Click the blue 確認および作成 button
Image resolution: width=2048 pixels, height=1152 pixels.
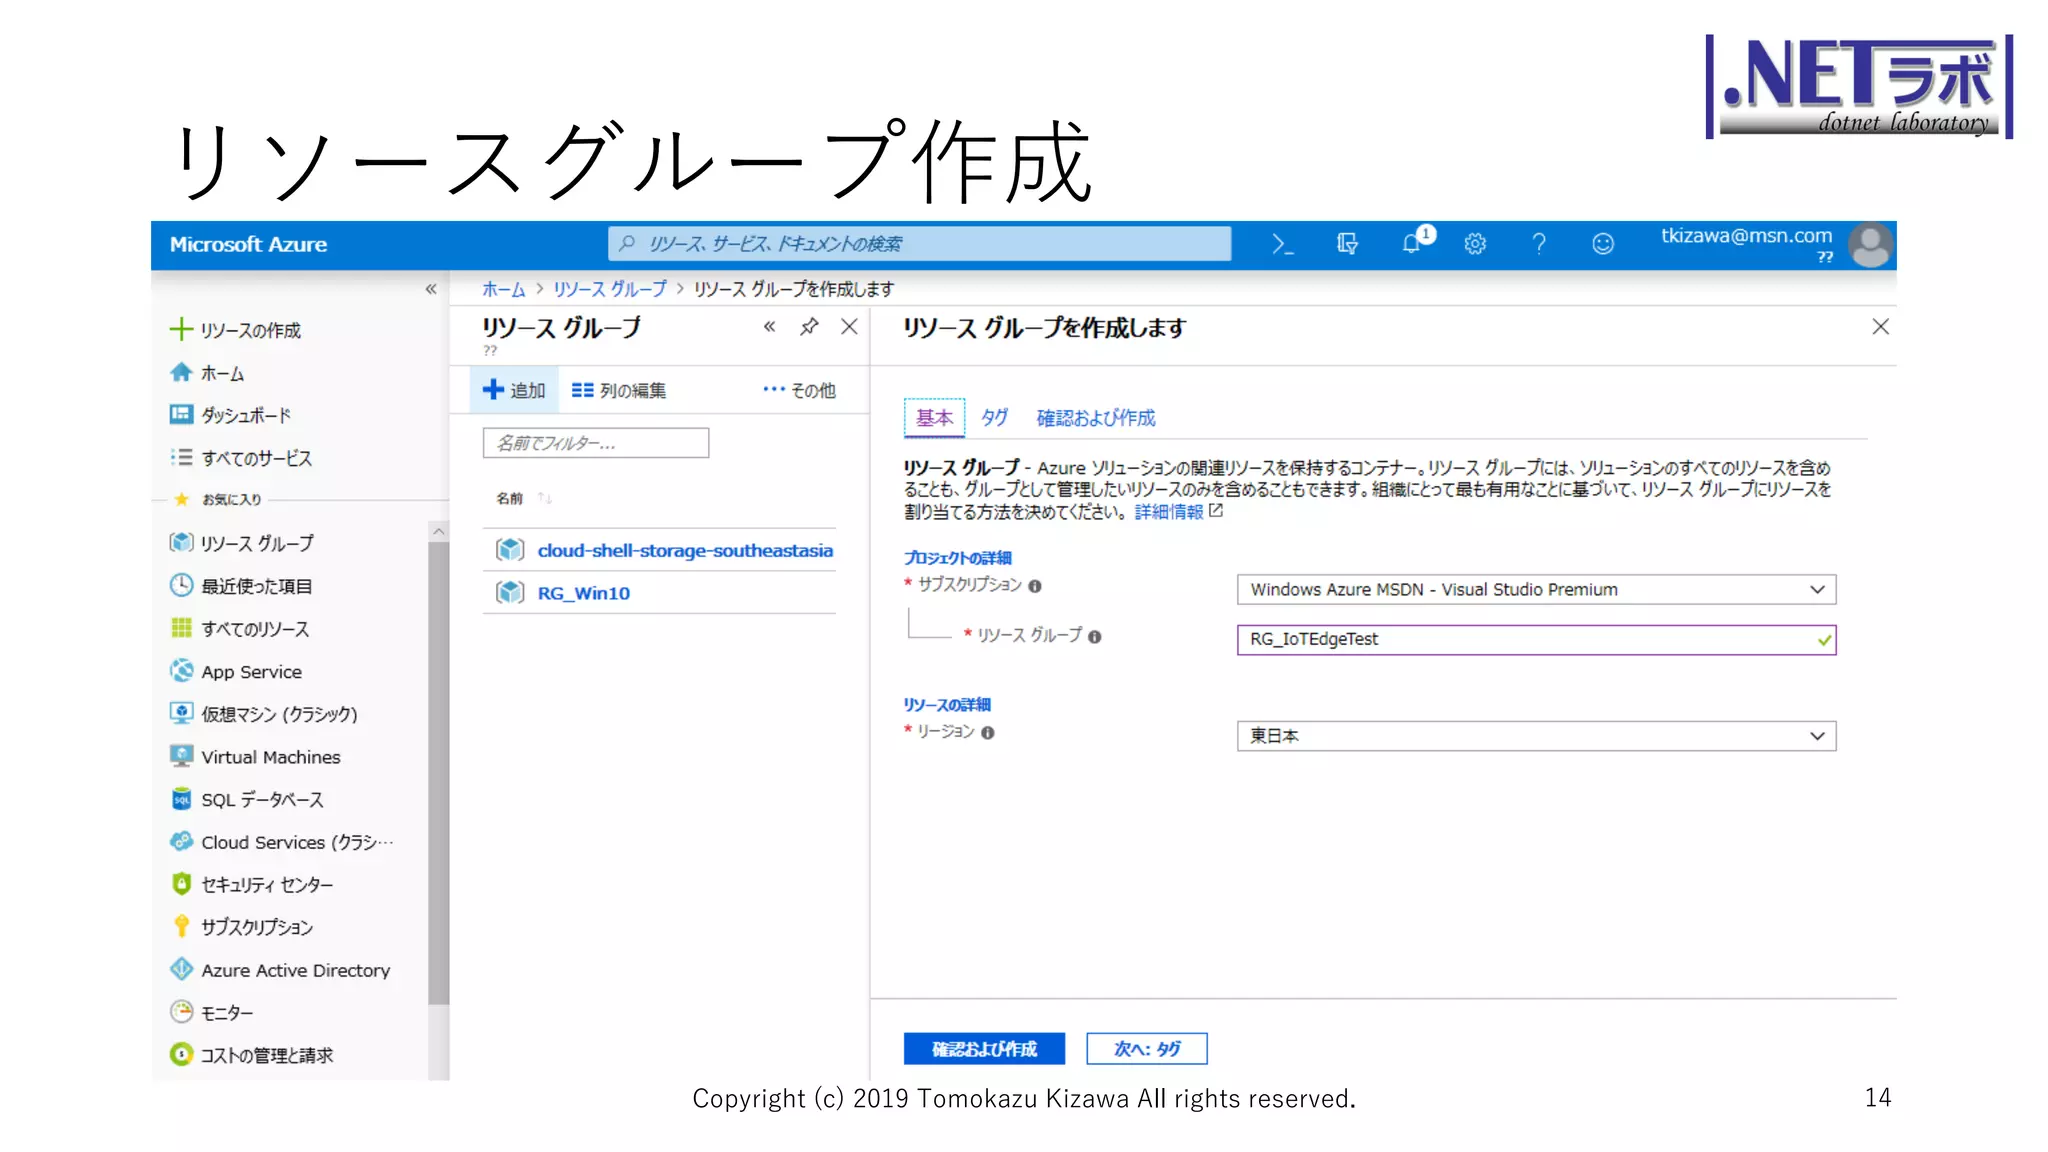(x=984, y=1049)
